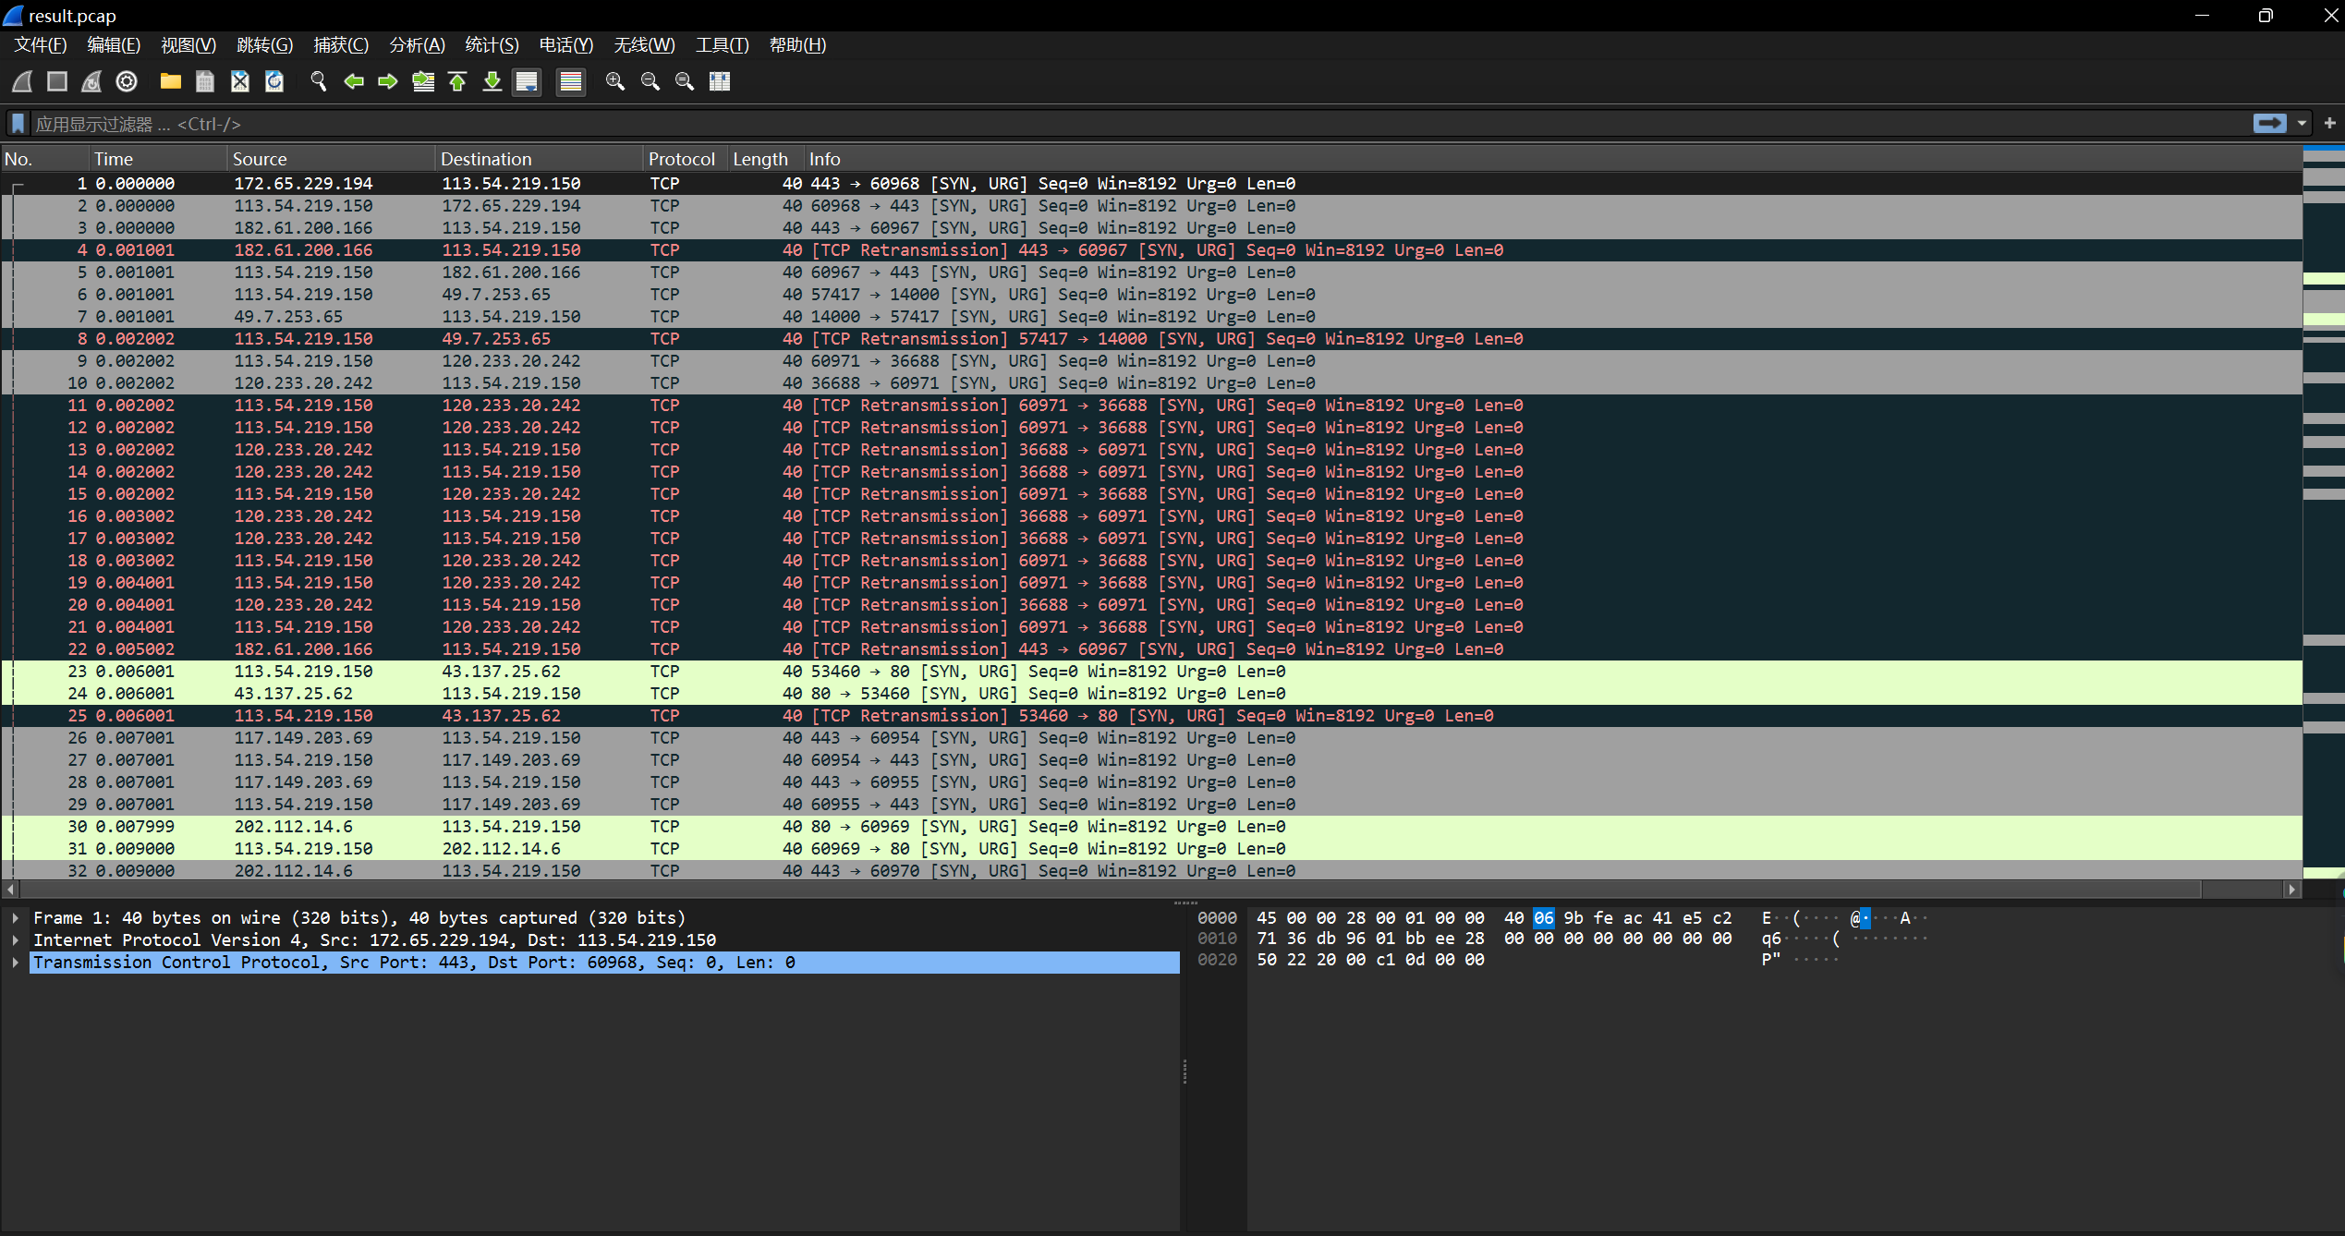Screen dimensions: 2345x1236
Task: Select packet 7 from source 49.7.253.65
Action: click(x=1152, y=316)
